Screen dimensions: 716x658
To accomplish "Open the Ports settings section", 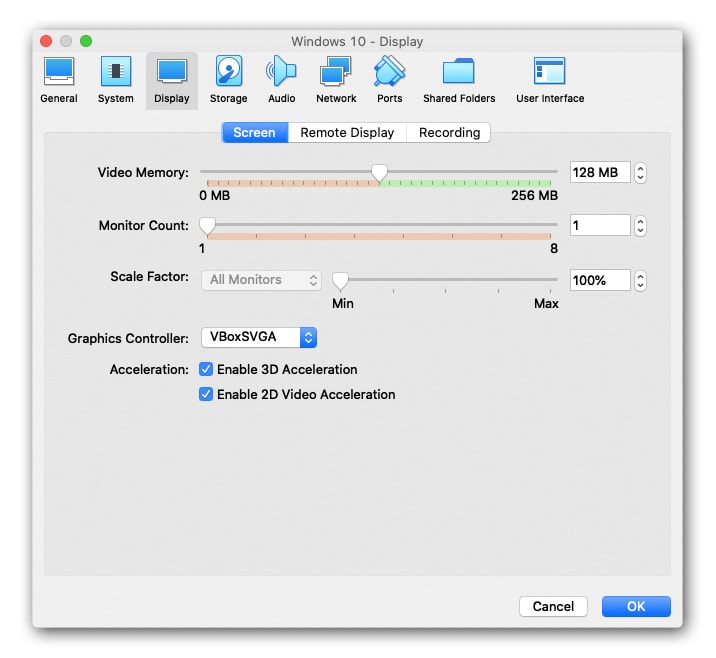I will click(x=390, y=80).
